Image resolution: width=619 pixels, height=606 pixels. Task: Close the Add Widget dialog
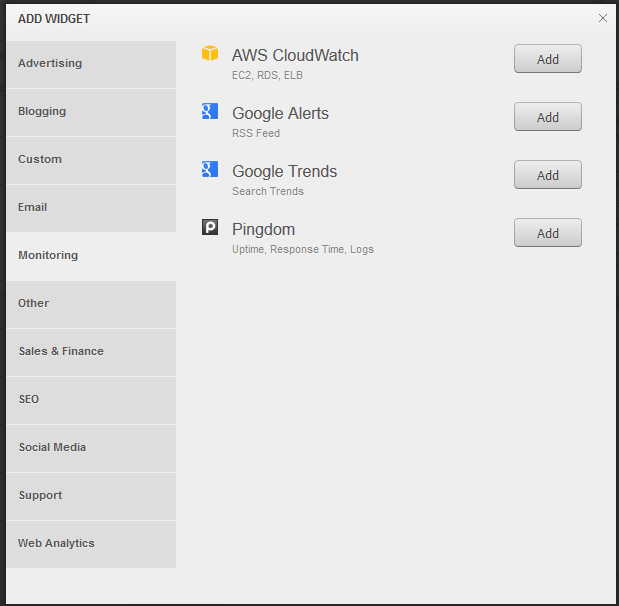(602, 18)
